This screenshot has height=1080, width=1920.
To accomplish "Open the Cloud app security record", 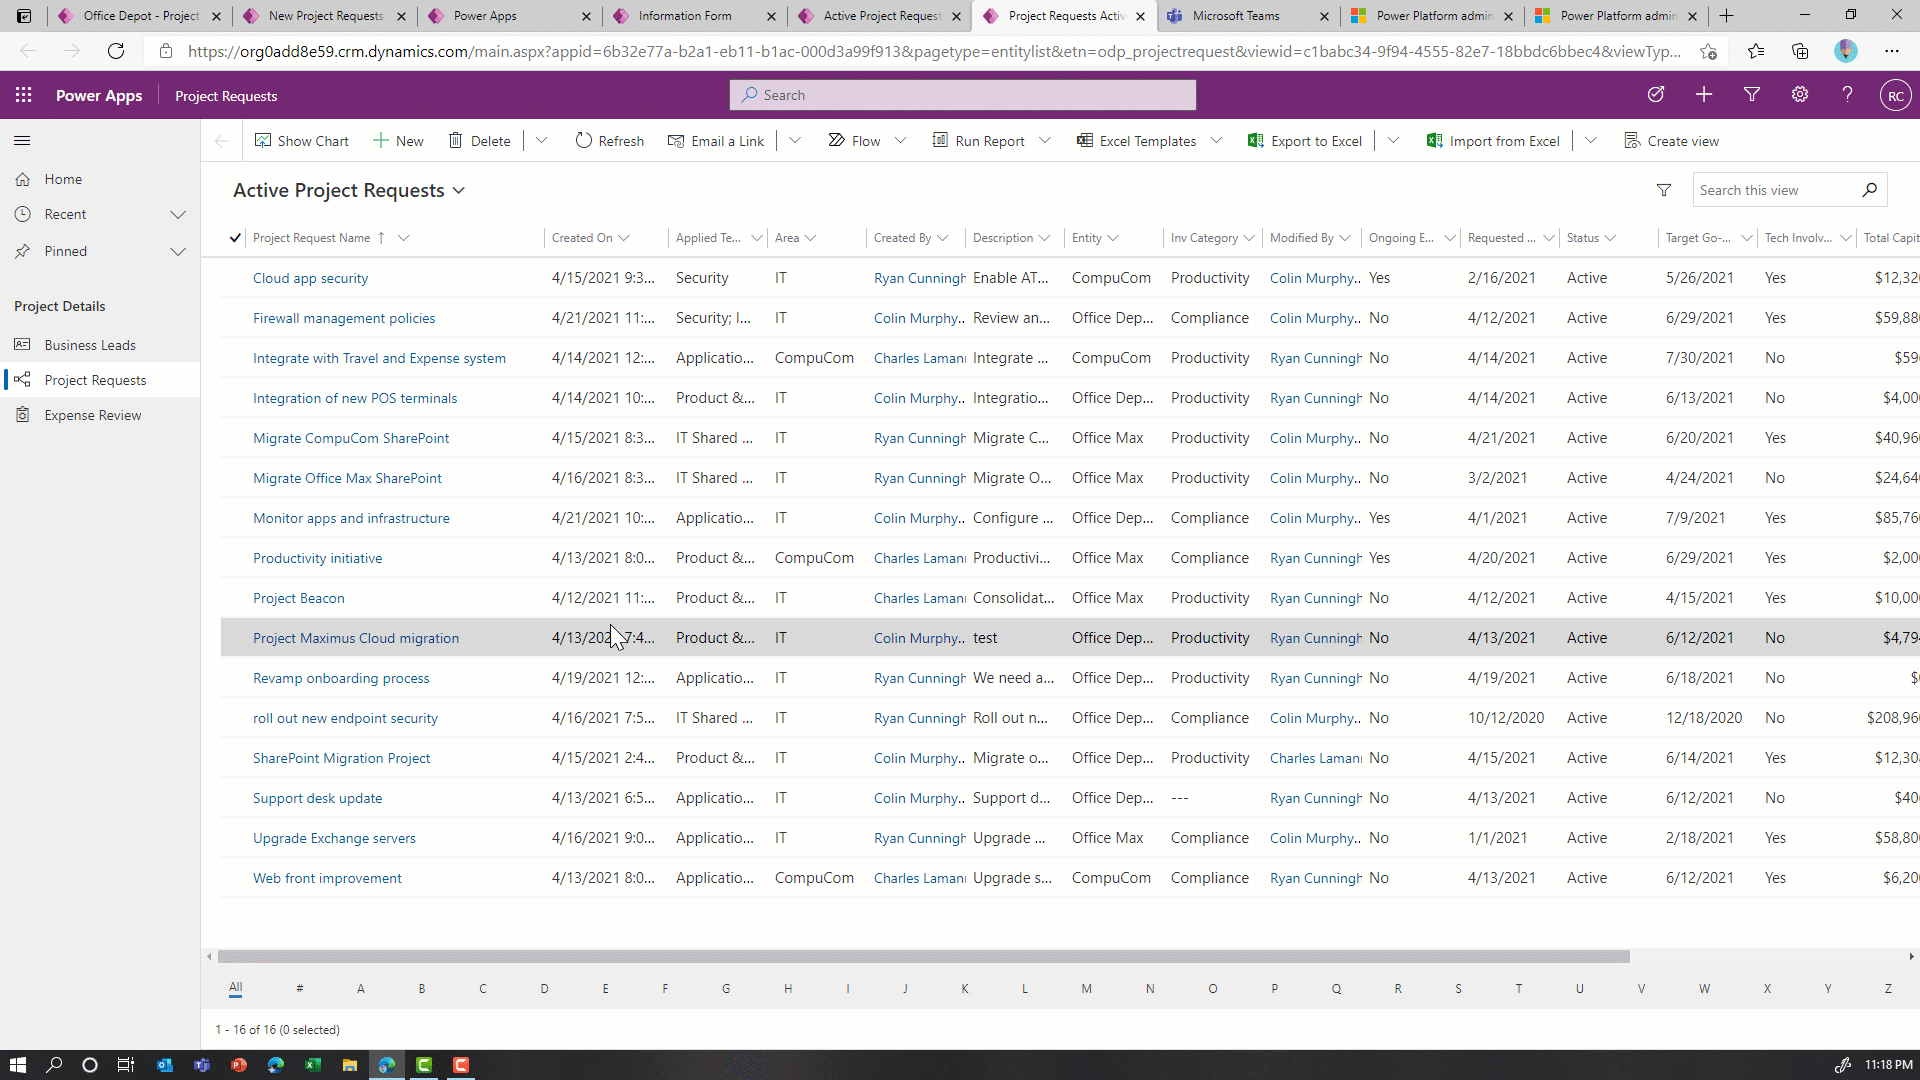I will [310, 278].
